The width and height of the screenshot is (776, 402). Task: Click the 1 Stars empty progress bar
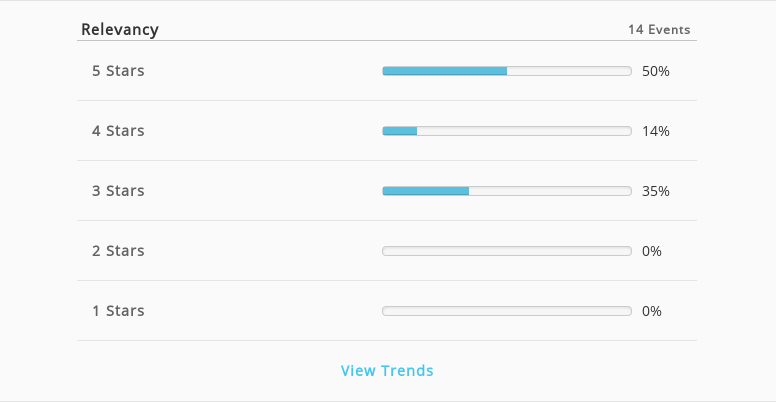coord(507,311)
